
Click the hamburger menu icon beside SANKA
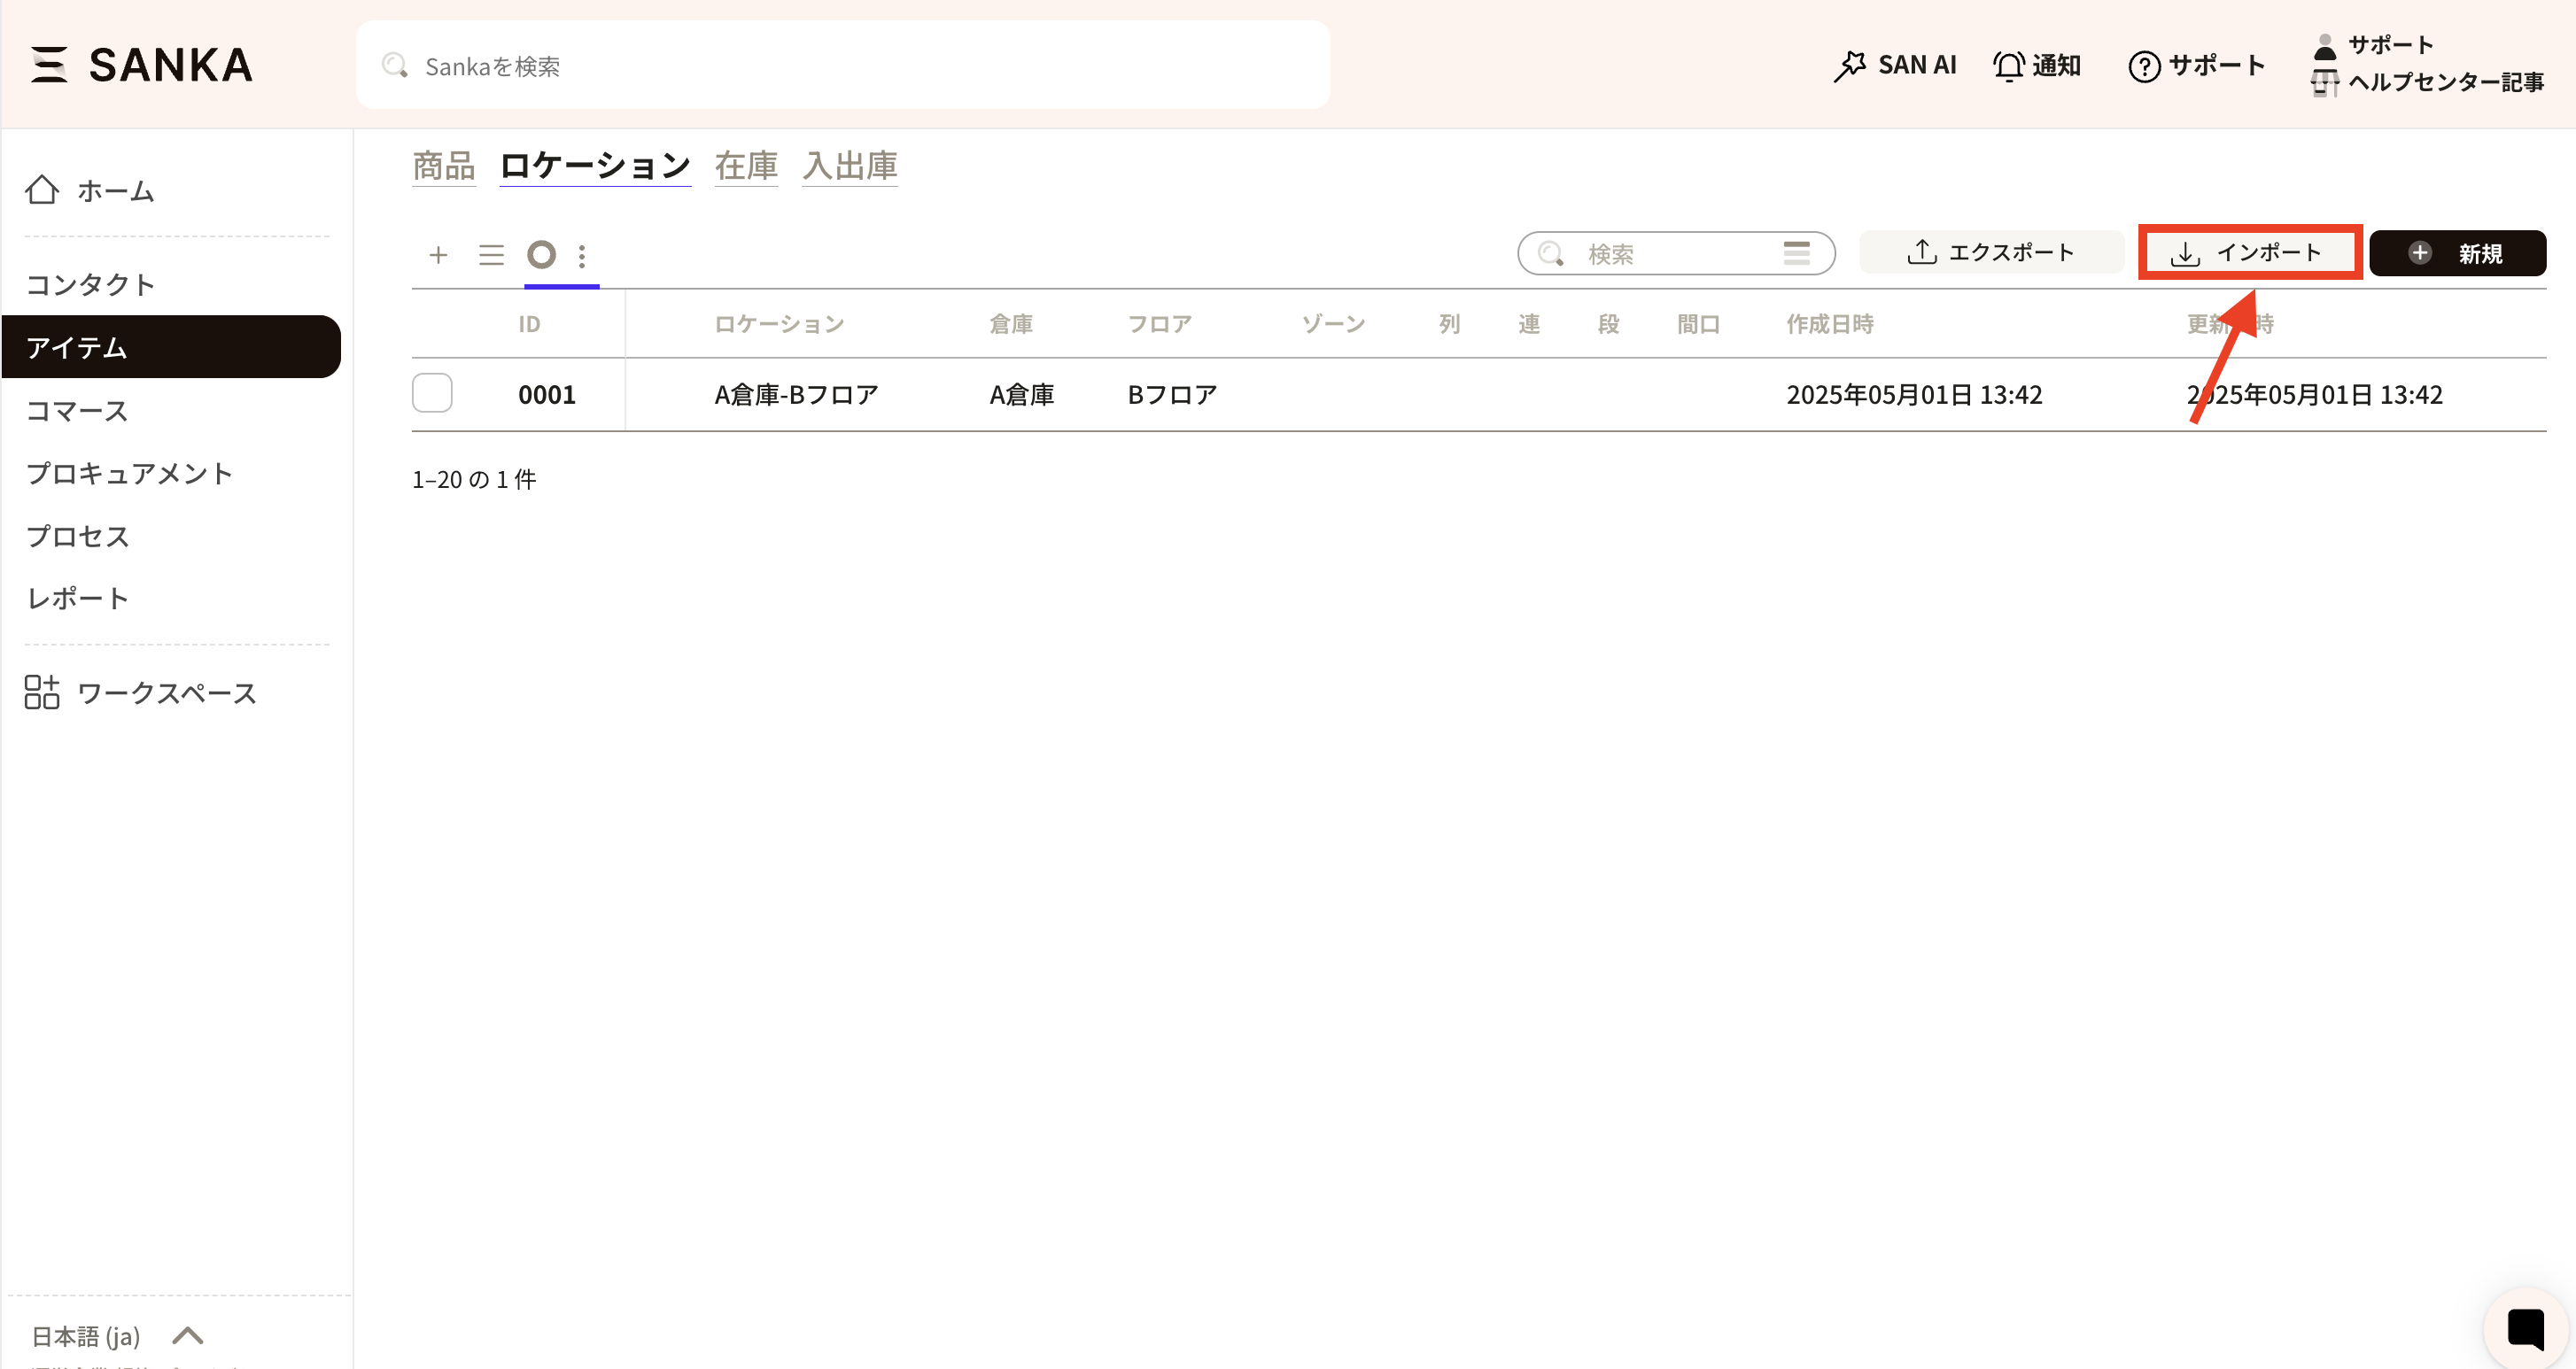(48, 65)
